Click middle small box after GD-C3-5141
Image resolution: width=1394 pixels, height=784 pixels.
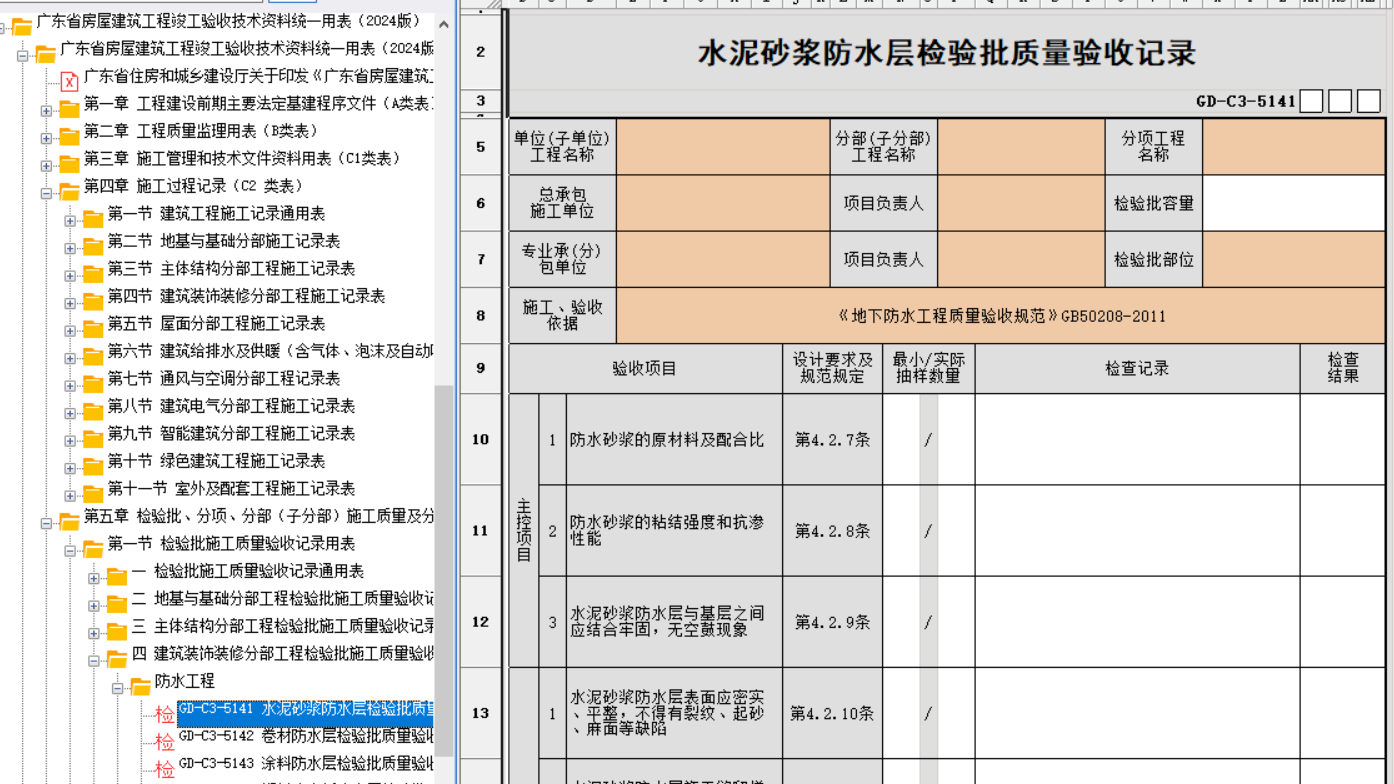(x=1340, y=101)
